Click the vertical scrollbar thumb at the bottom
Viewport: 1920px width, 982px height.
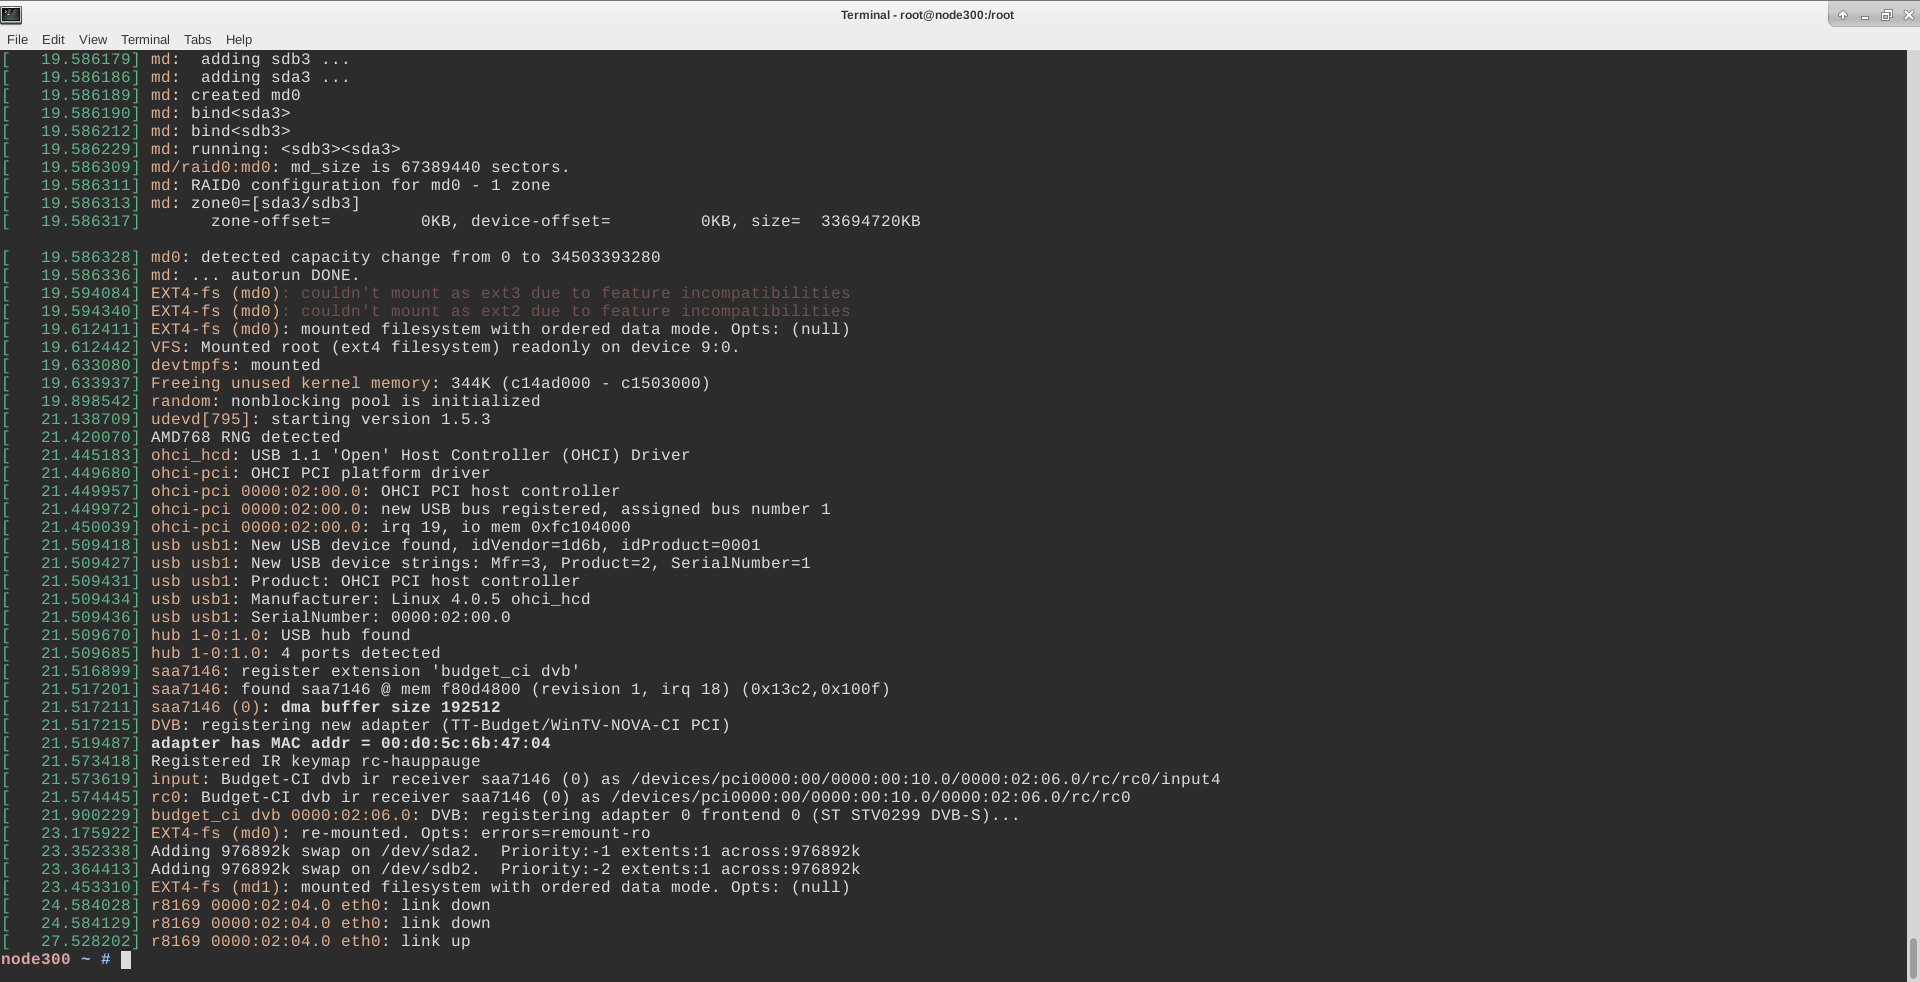point(1913,958)
